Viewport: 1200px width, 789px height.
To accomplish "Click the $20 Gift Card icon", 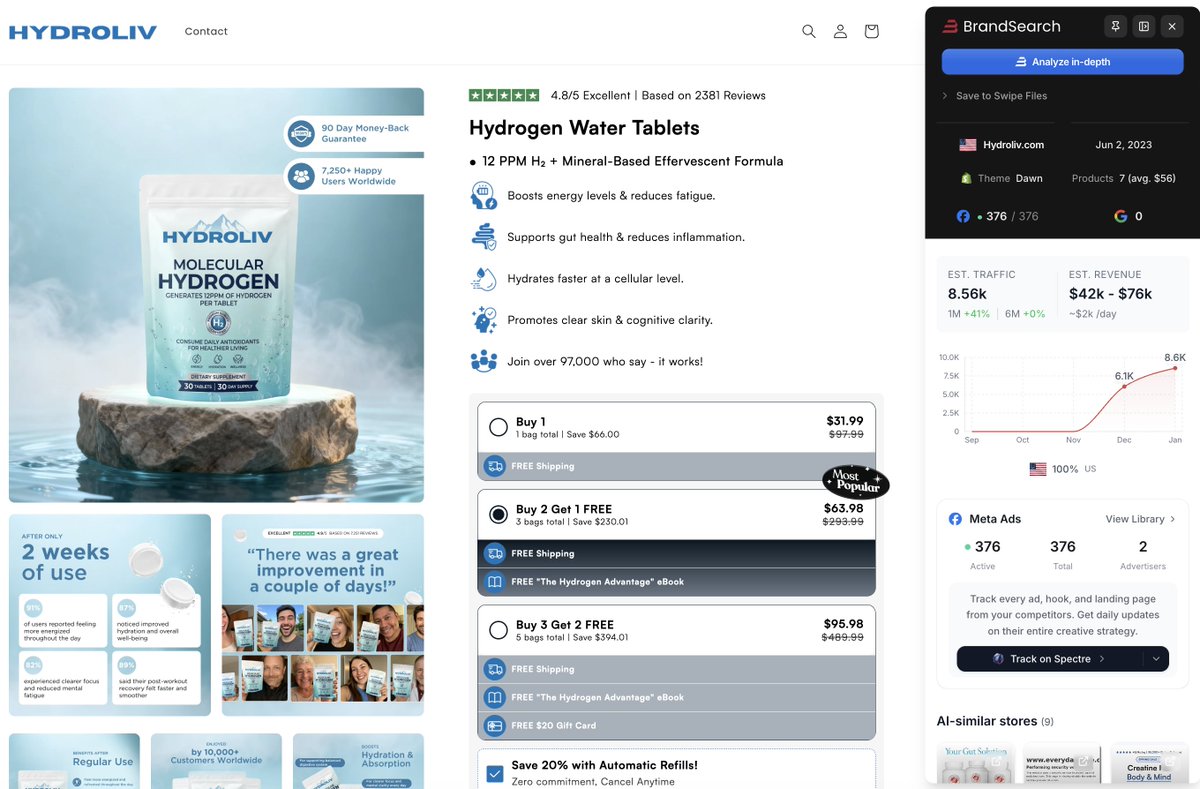I will point(494,725).
